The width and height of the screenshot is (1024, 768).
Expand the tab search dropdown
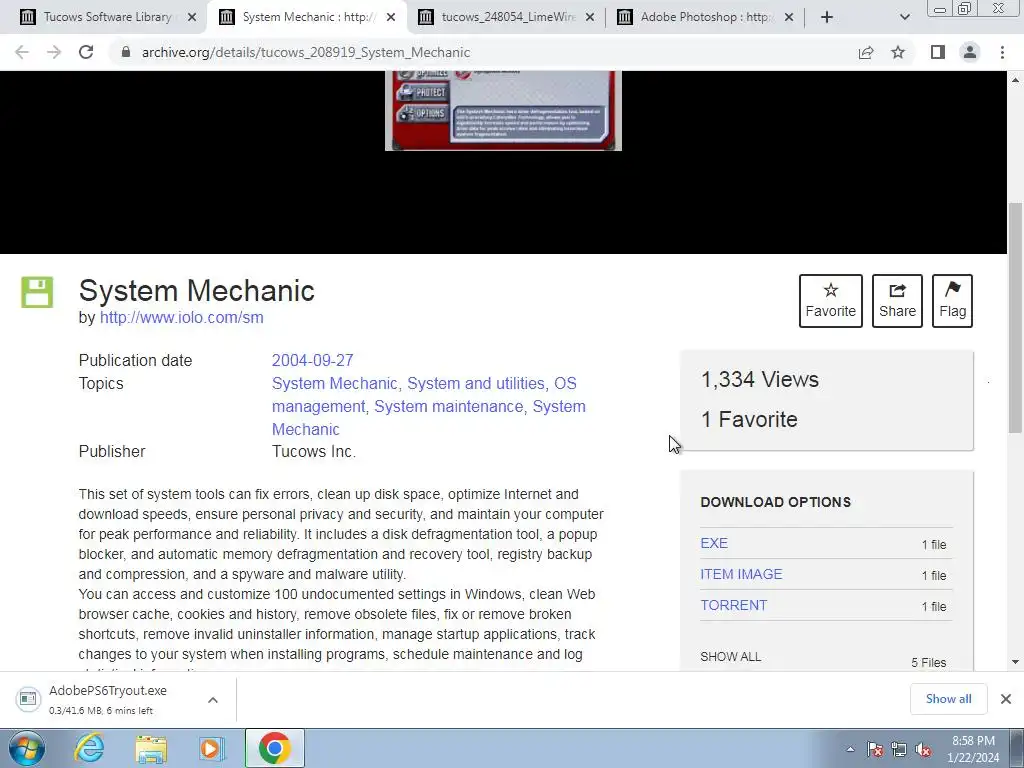coord(904,17)
